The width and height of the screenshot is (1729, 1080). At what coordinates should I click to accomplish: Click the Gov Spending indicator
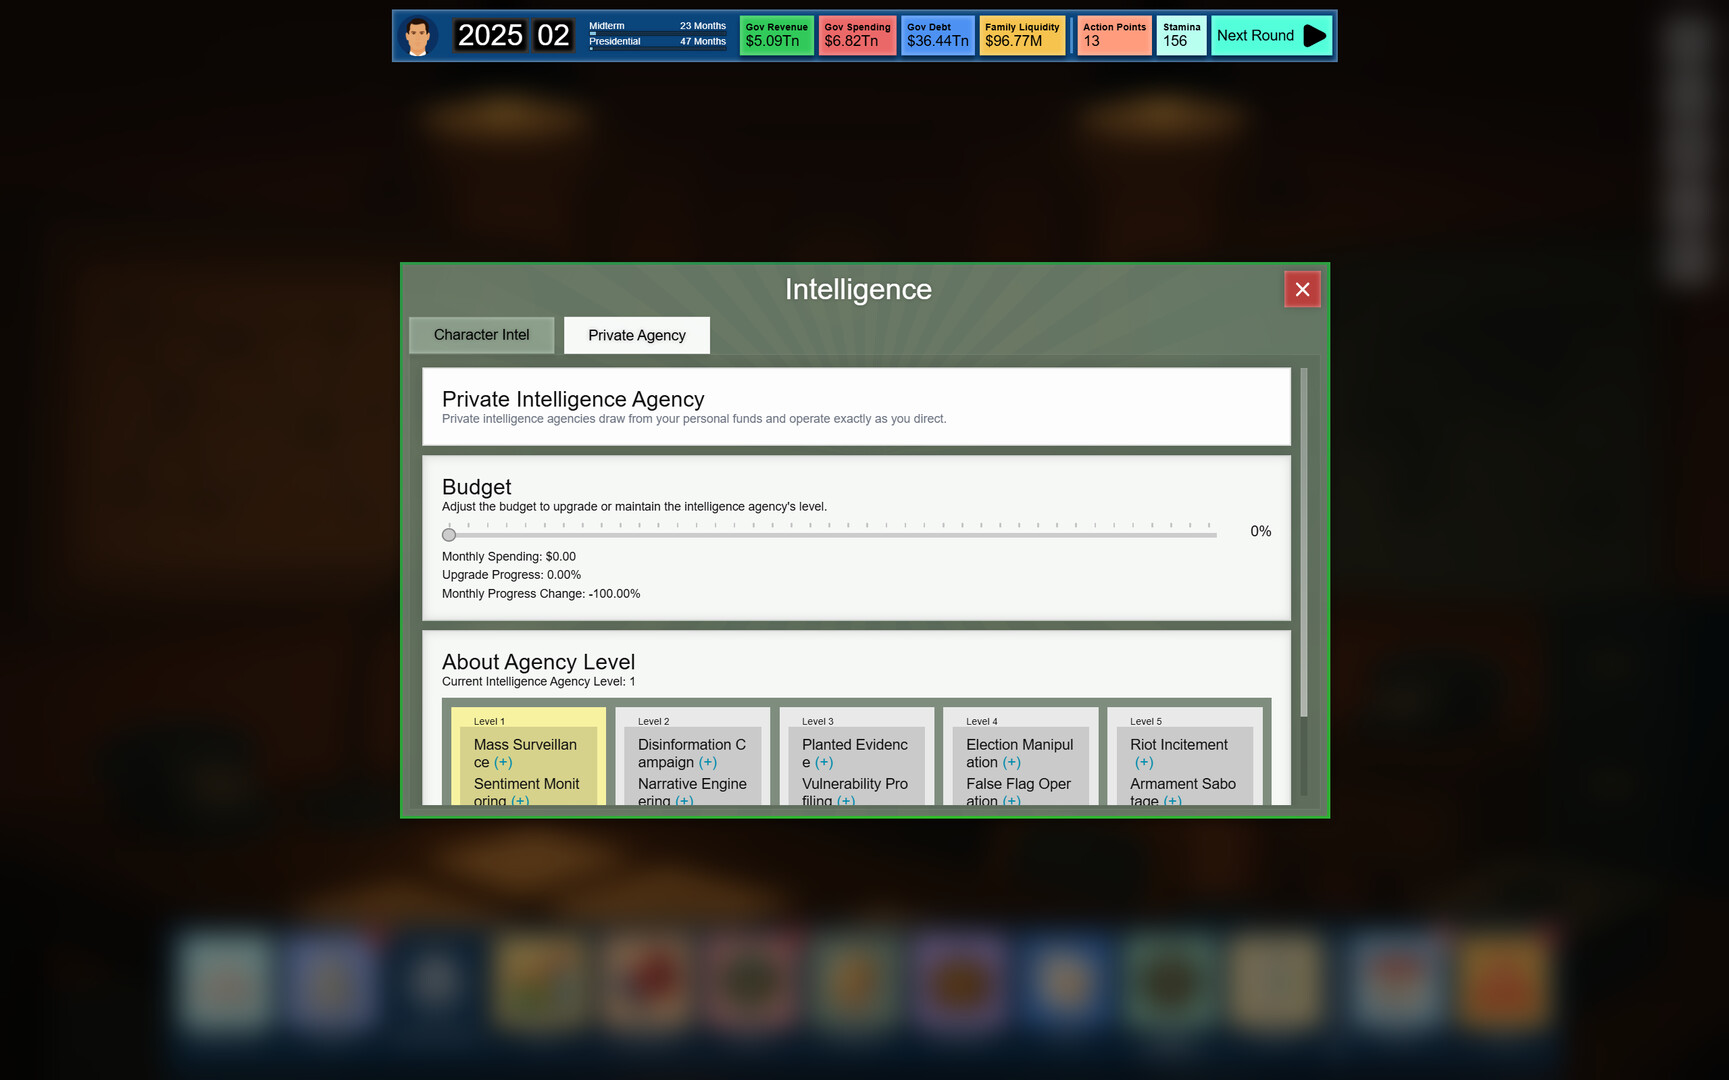pyautogui.click(x=856, y=35)
